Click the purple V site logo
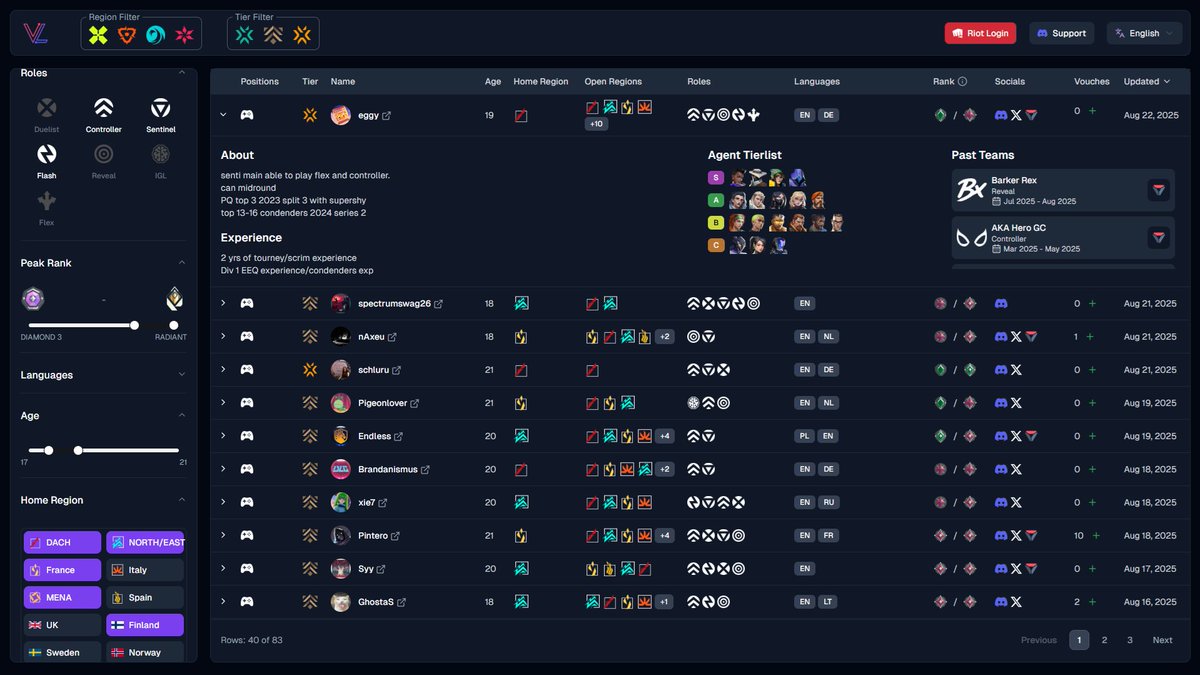 pos(35,33)
